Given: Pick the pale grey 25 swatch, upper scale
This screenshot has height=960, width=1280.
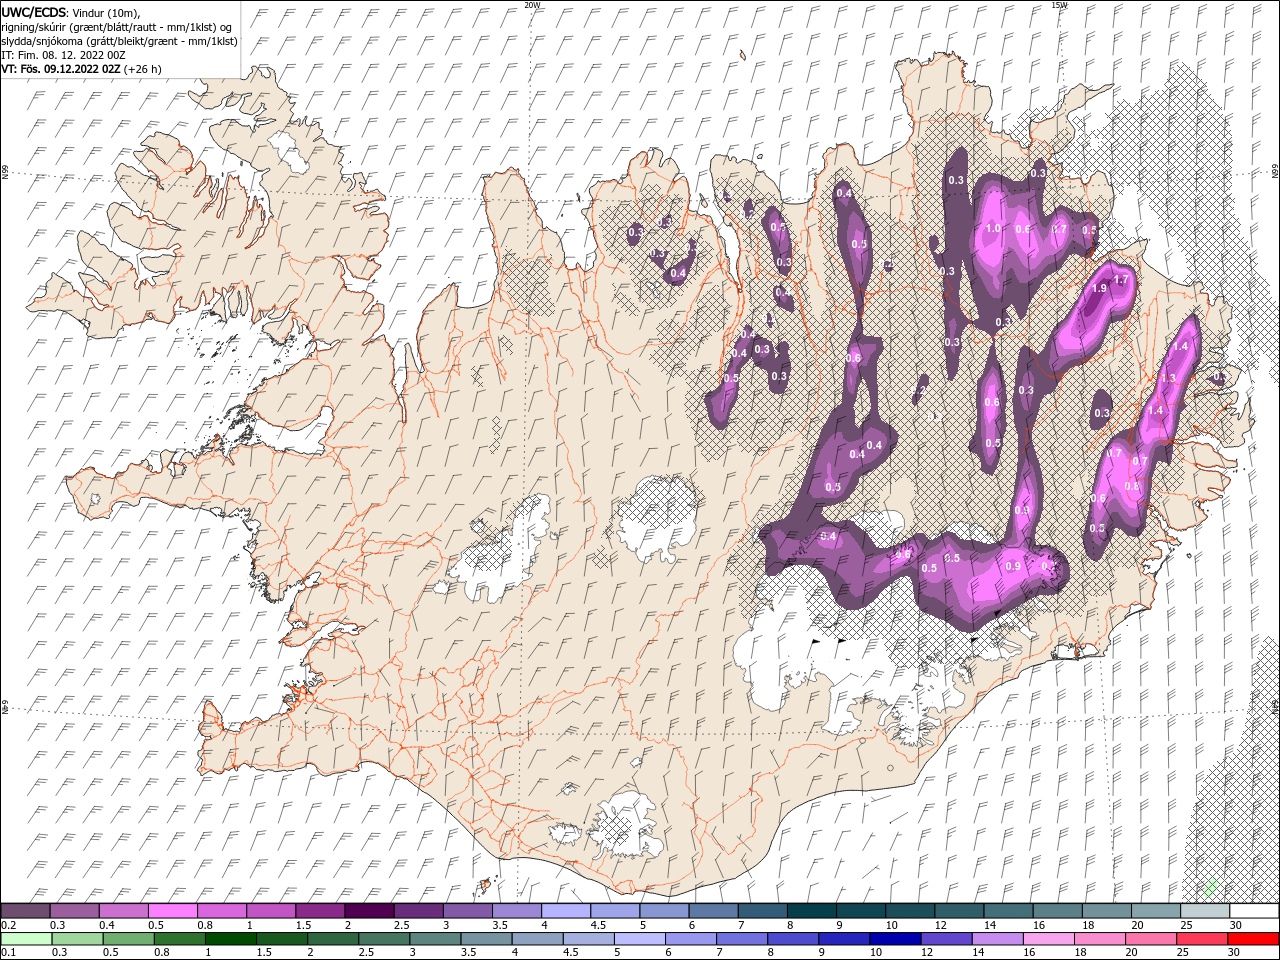Looking at the screenshot, I should point(1205,911).
